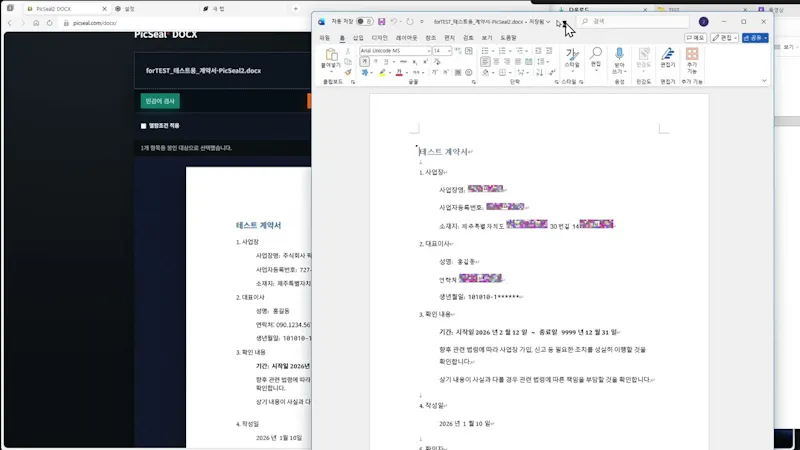Justify paragraph text
The width and height of the screenshot is (800, 450).
[518, 62]
